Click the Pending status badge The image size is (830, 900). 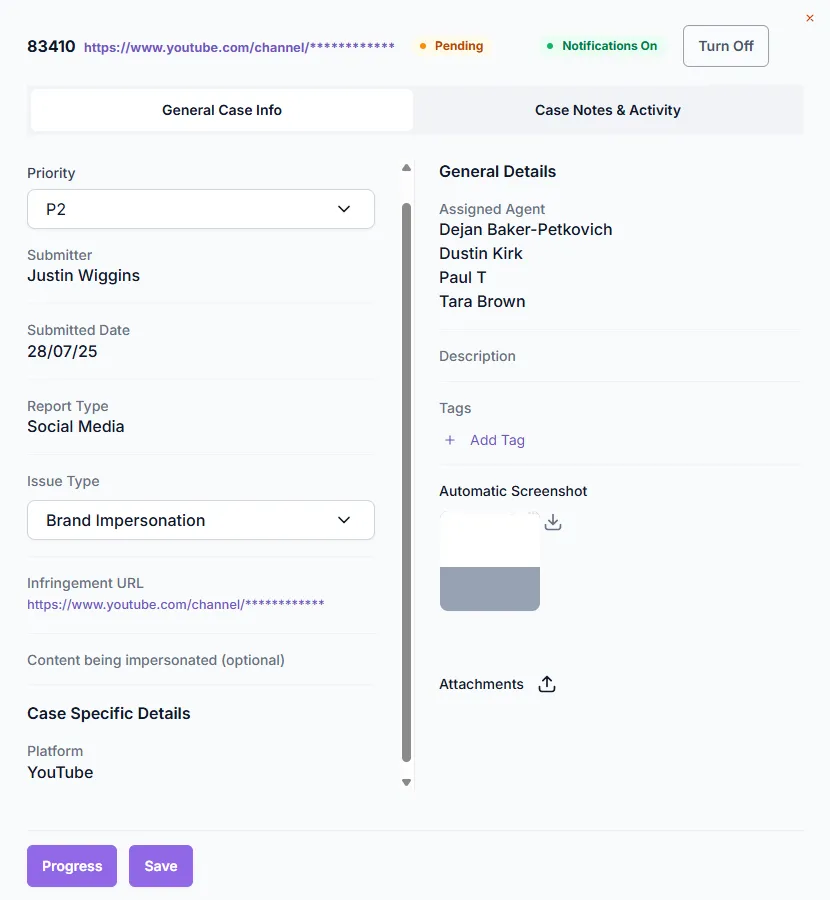pyautogui.click(x=451, y=46)
